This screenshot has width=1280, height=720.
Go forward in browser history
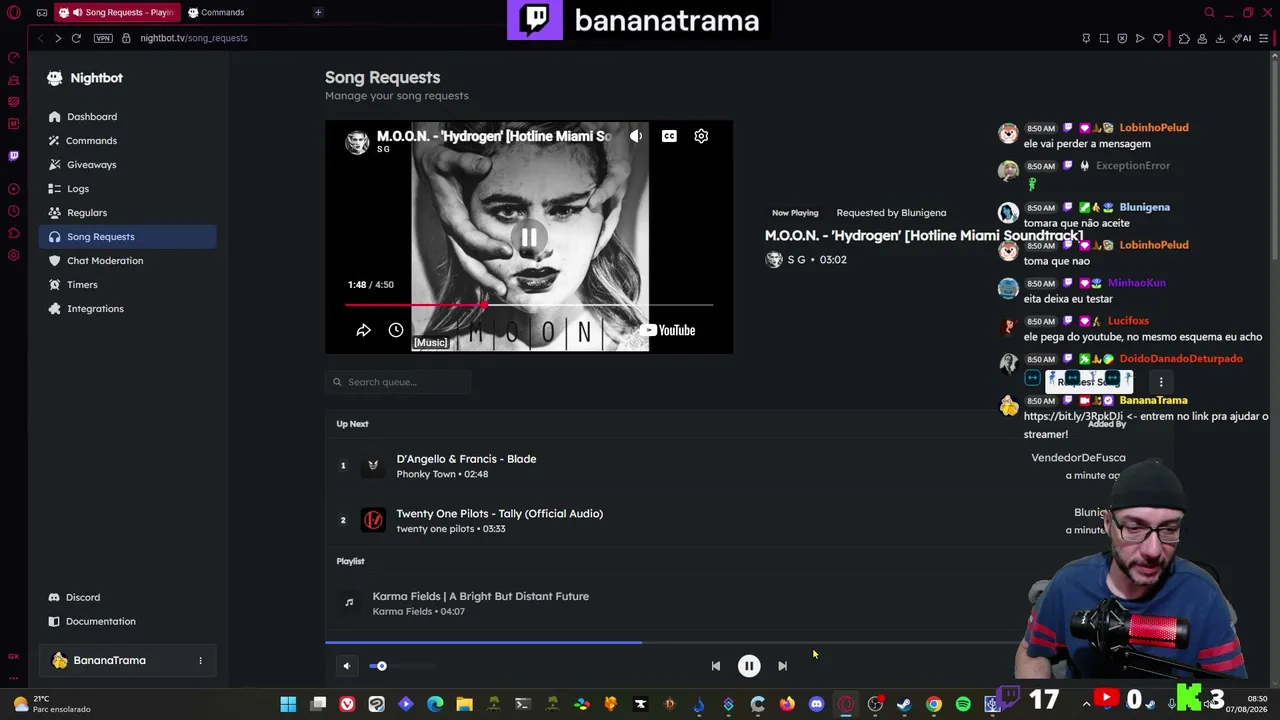tap(58, 38)
